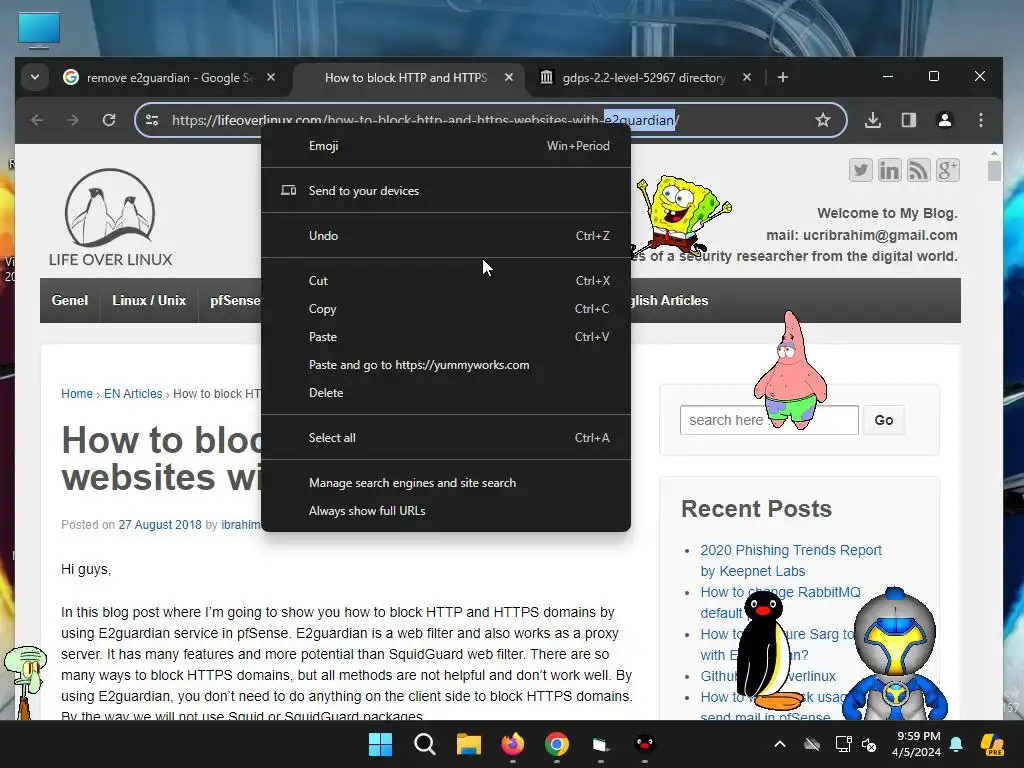Toggle Always show full URLs option
Image resolution: width=1024 pixels, height=768 pixels.
(x=446, y=511)
